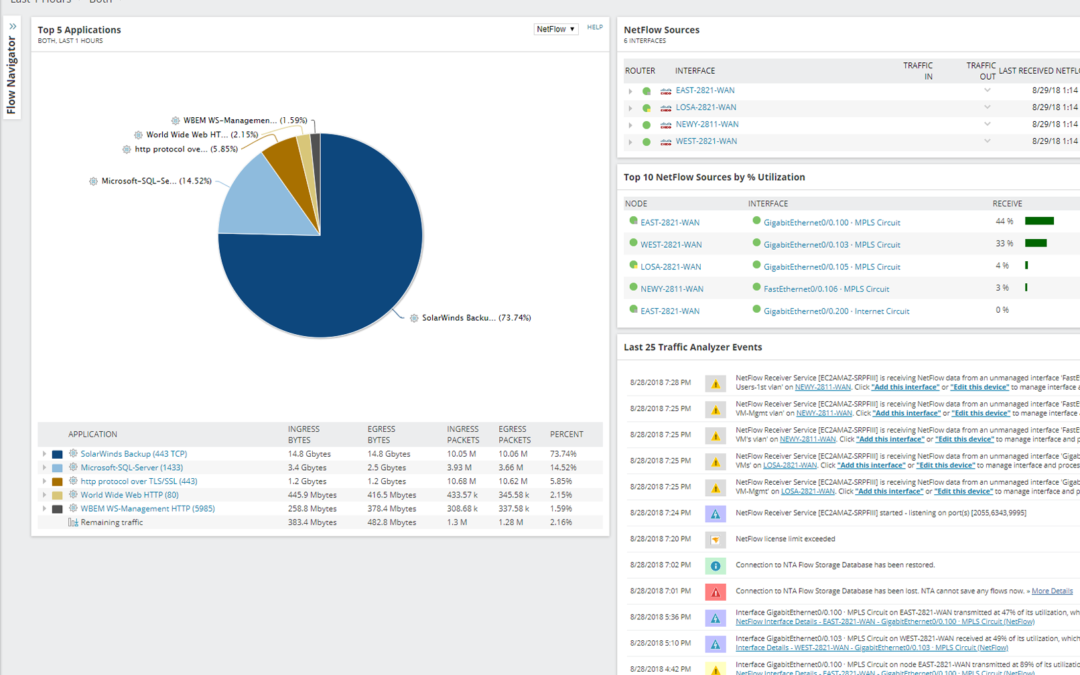Click the router vendor icon beside EAST-2821-WAN in NetFlow Sources

click(x=665, y=91)
